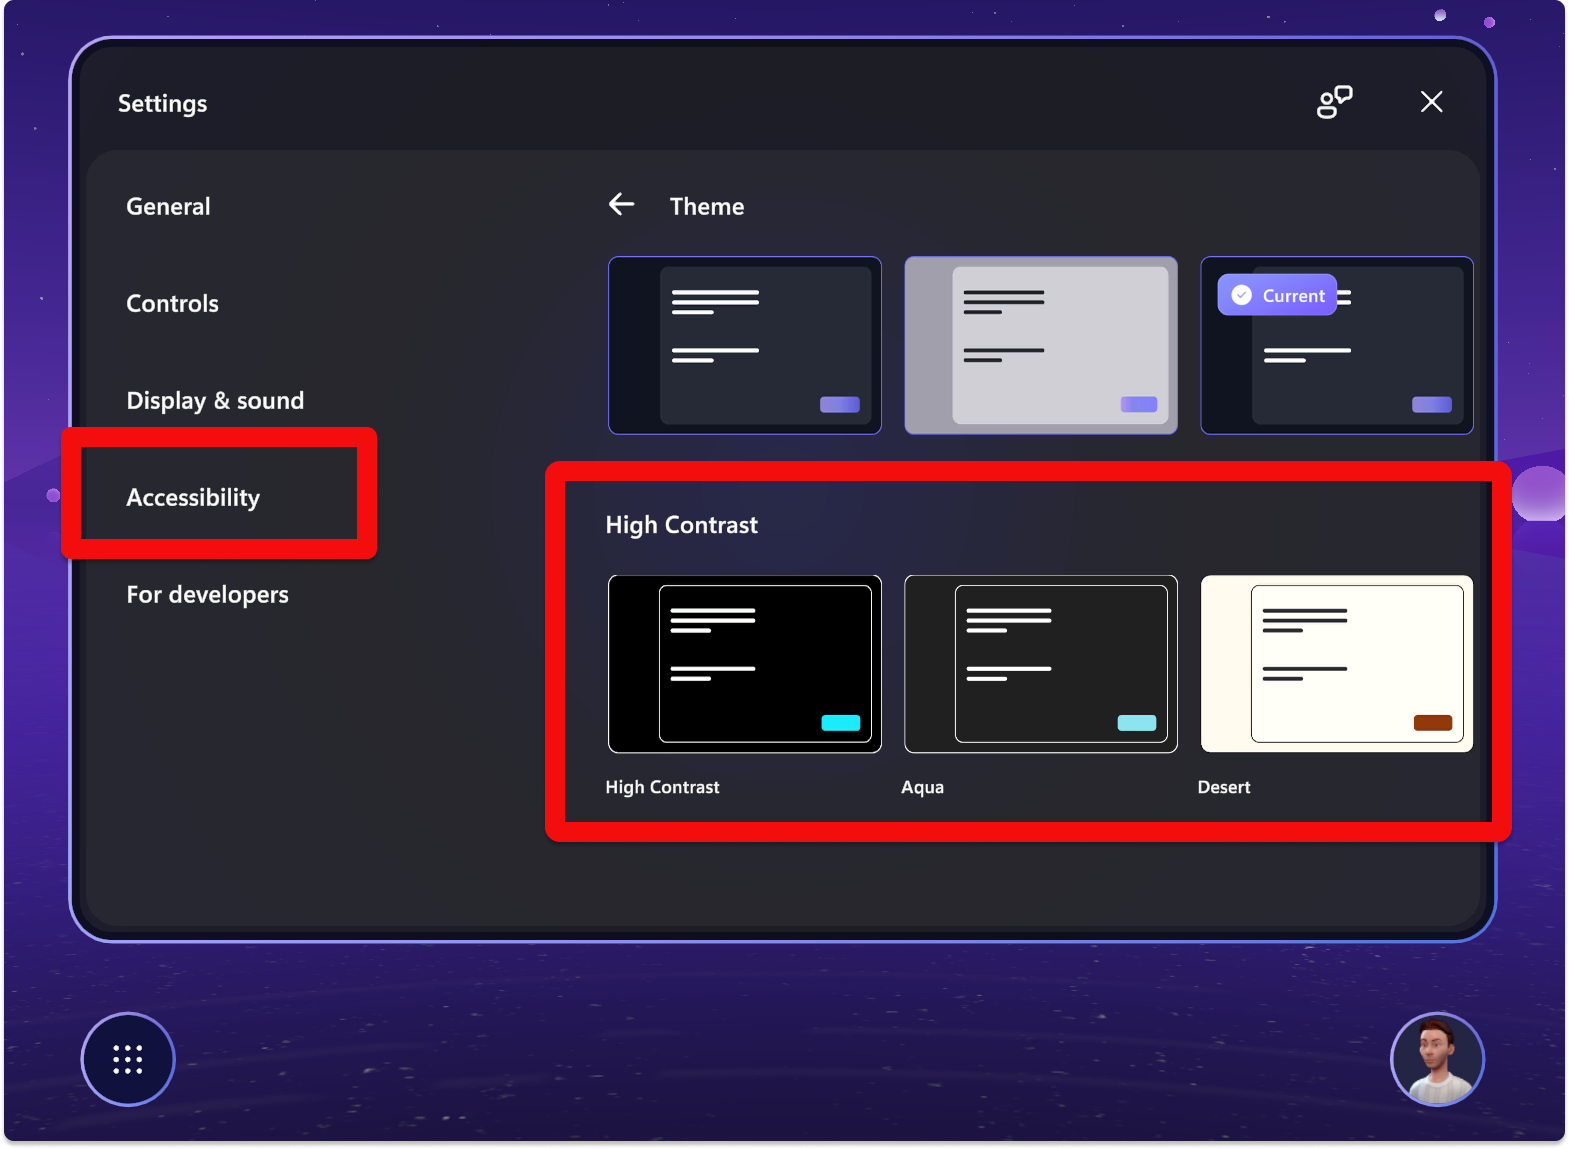Viewport: 1569px width, 1149px height.
Task: Open the app grid launcher button
Action: (x=128, y=1059)
